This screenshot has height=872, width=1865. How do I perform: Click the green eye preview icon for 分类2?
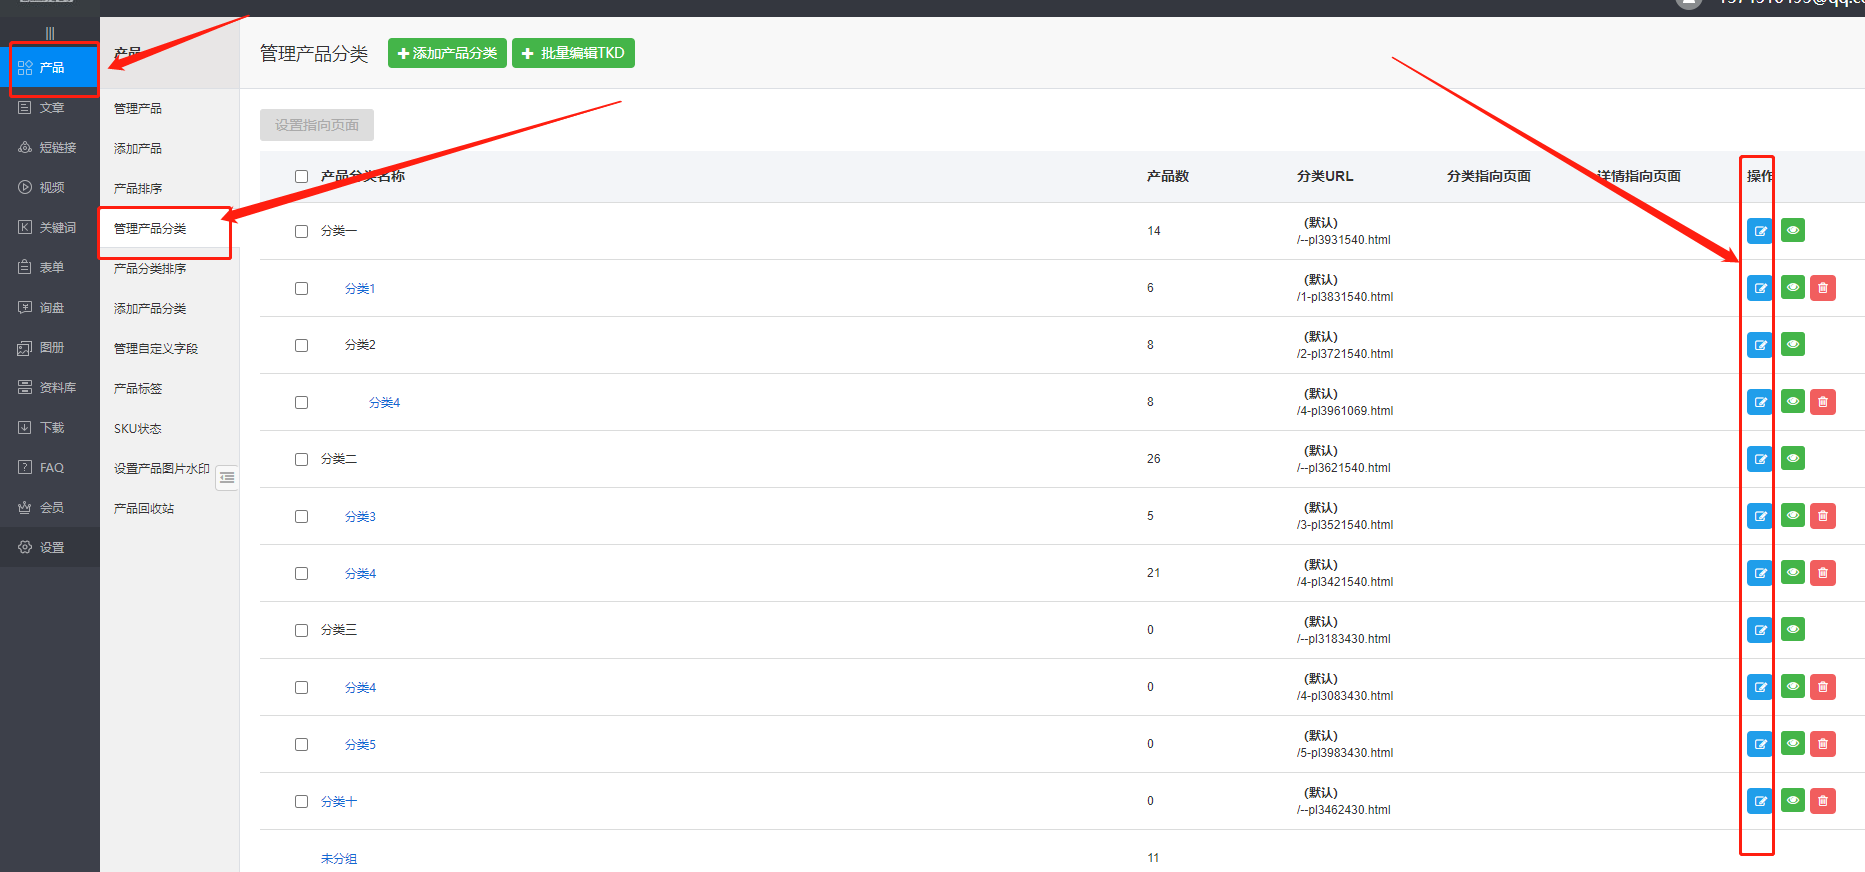click(x=1792, y=345)
